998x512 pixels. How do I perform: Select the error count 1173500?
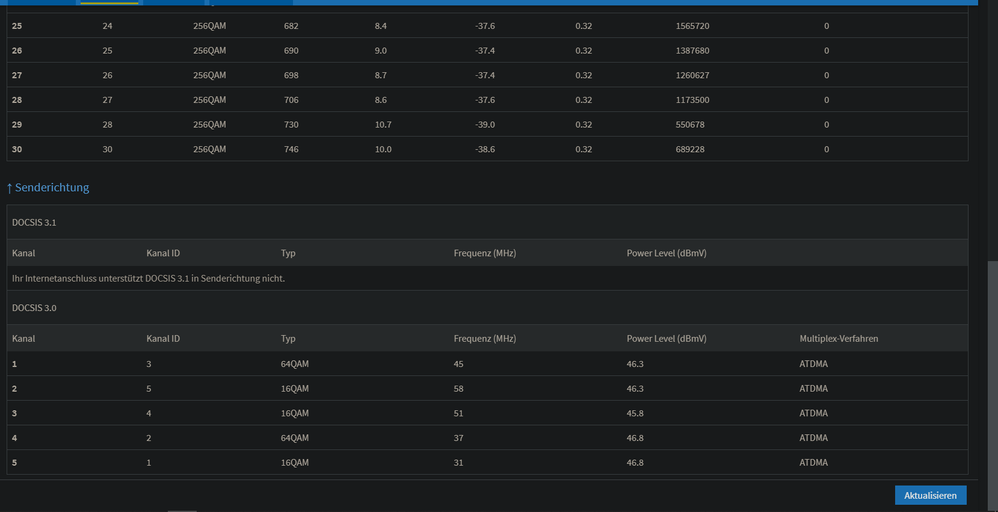pyautogui.click(x=692, y=100)
